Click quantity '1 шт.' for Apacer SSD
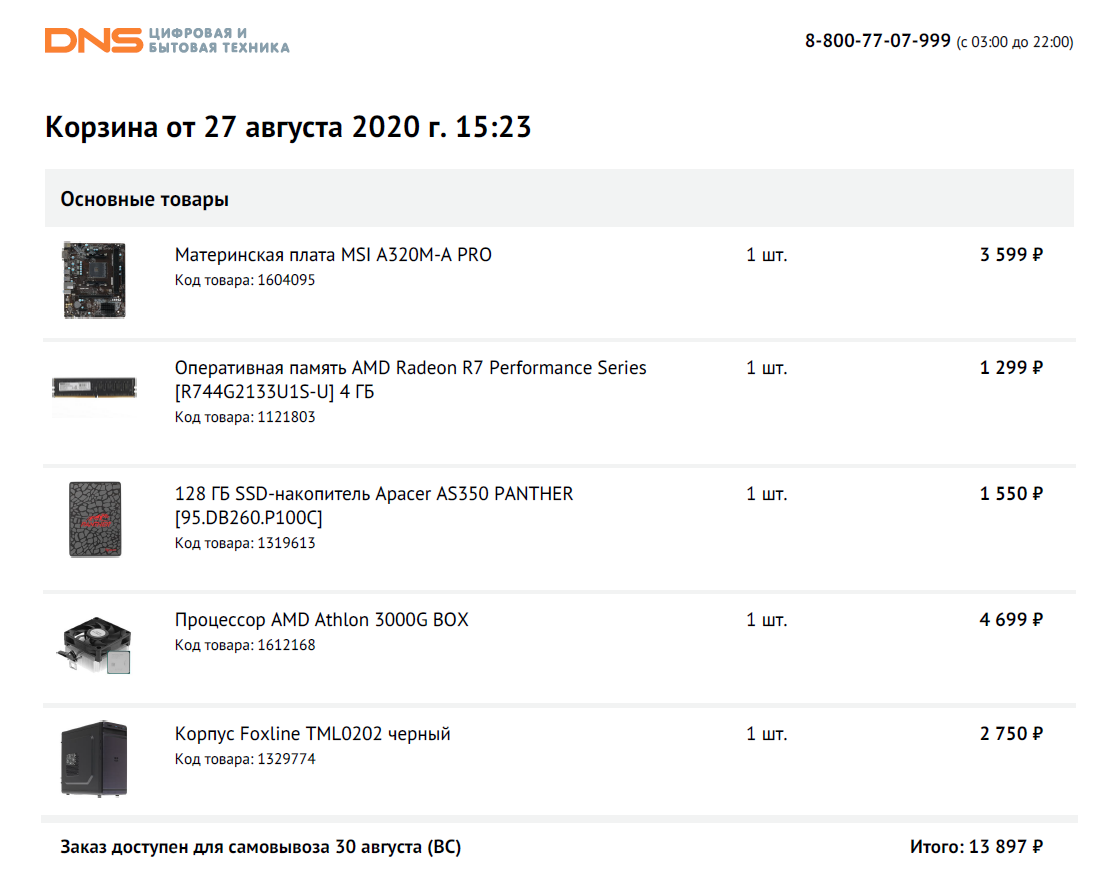This screenshot has height=879, width=1115. pyautogui.click(x=767, y=494)
